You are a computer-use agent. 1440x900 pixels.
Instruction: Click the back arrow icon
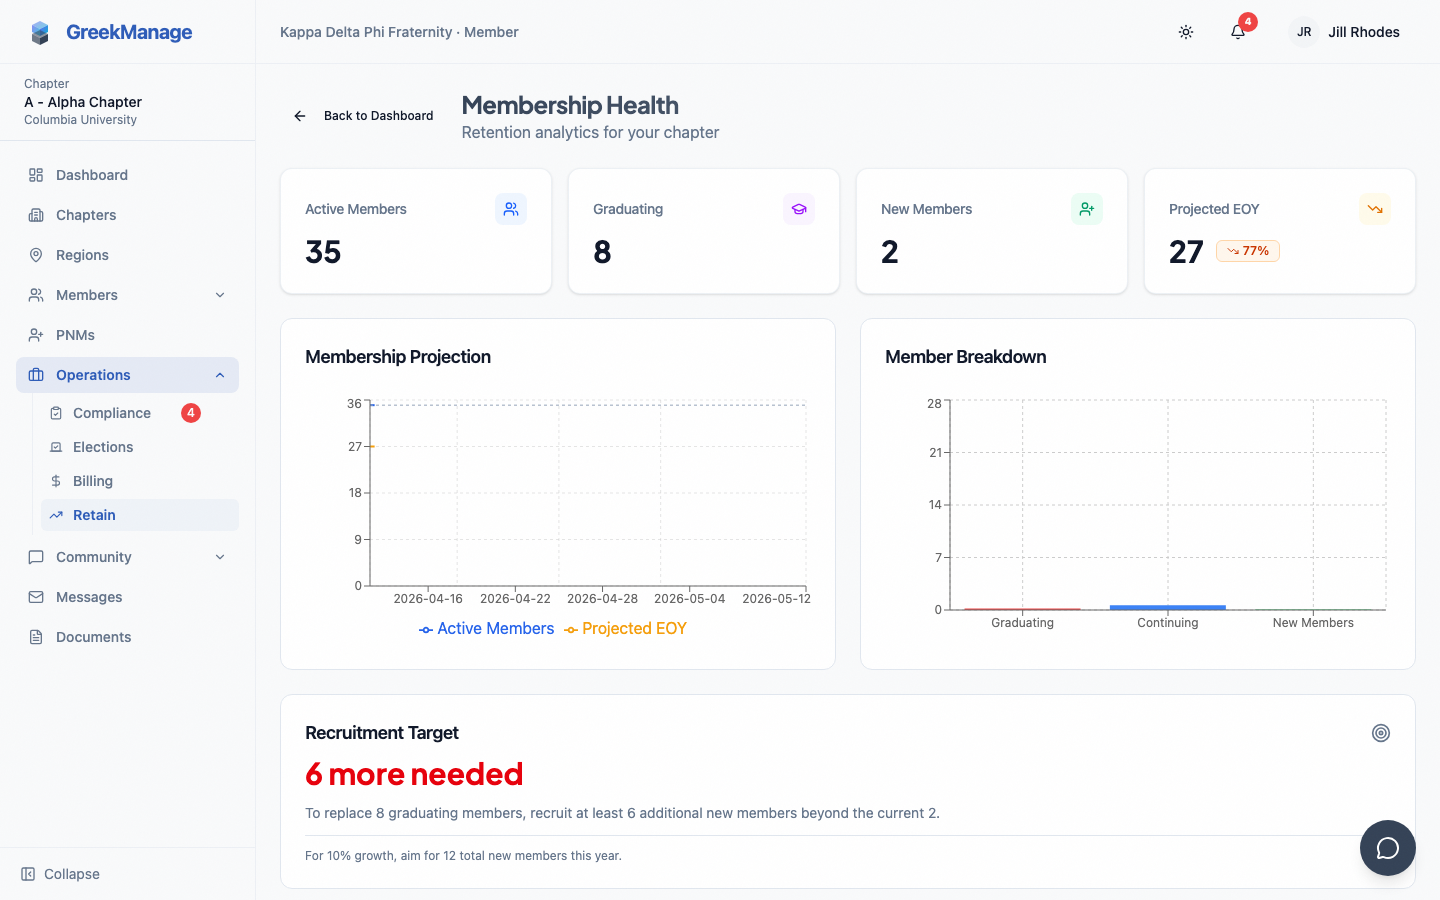tap(300, 116)
